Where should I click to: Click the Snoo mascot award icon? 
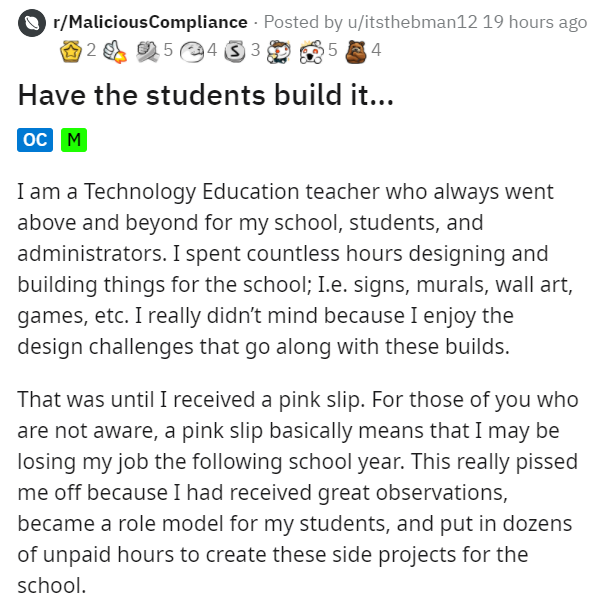point(277,48)
